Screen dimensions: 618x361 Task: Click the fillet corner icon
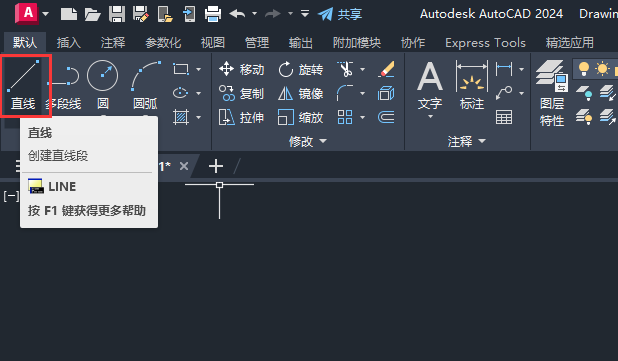[345, 93]
